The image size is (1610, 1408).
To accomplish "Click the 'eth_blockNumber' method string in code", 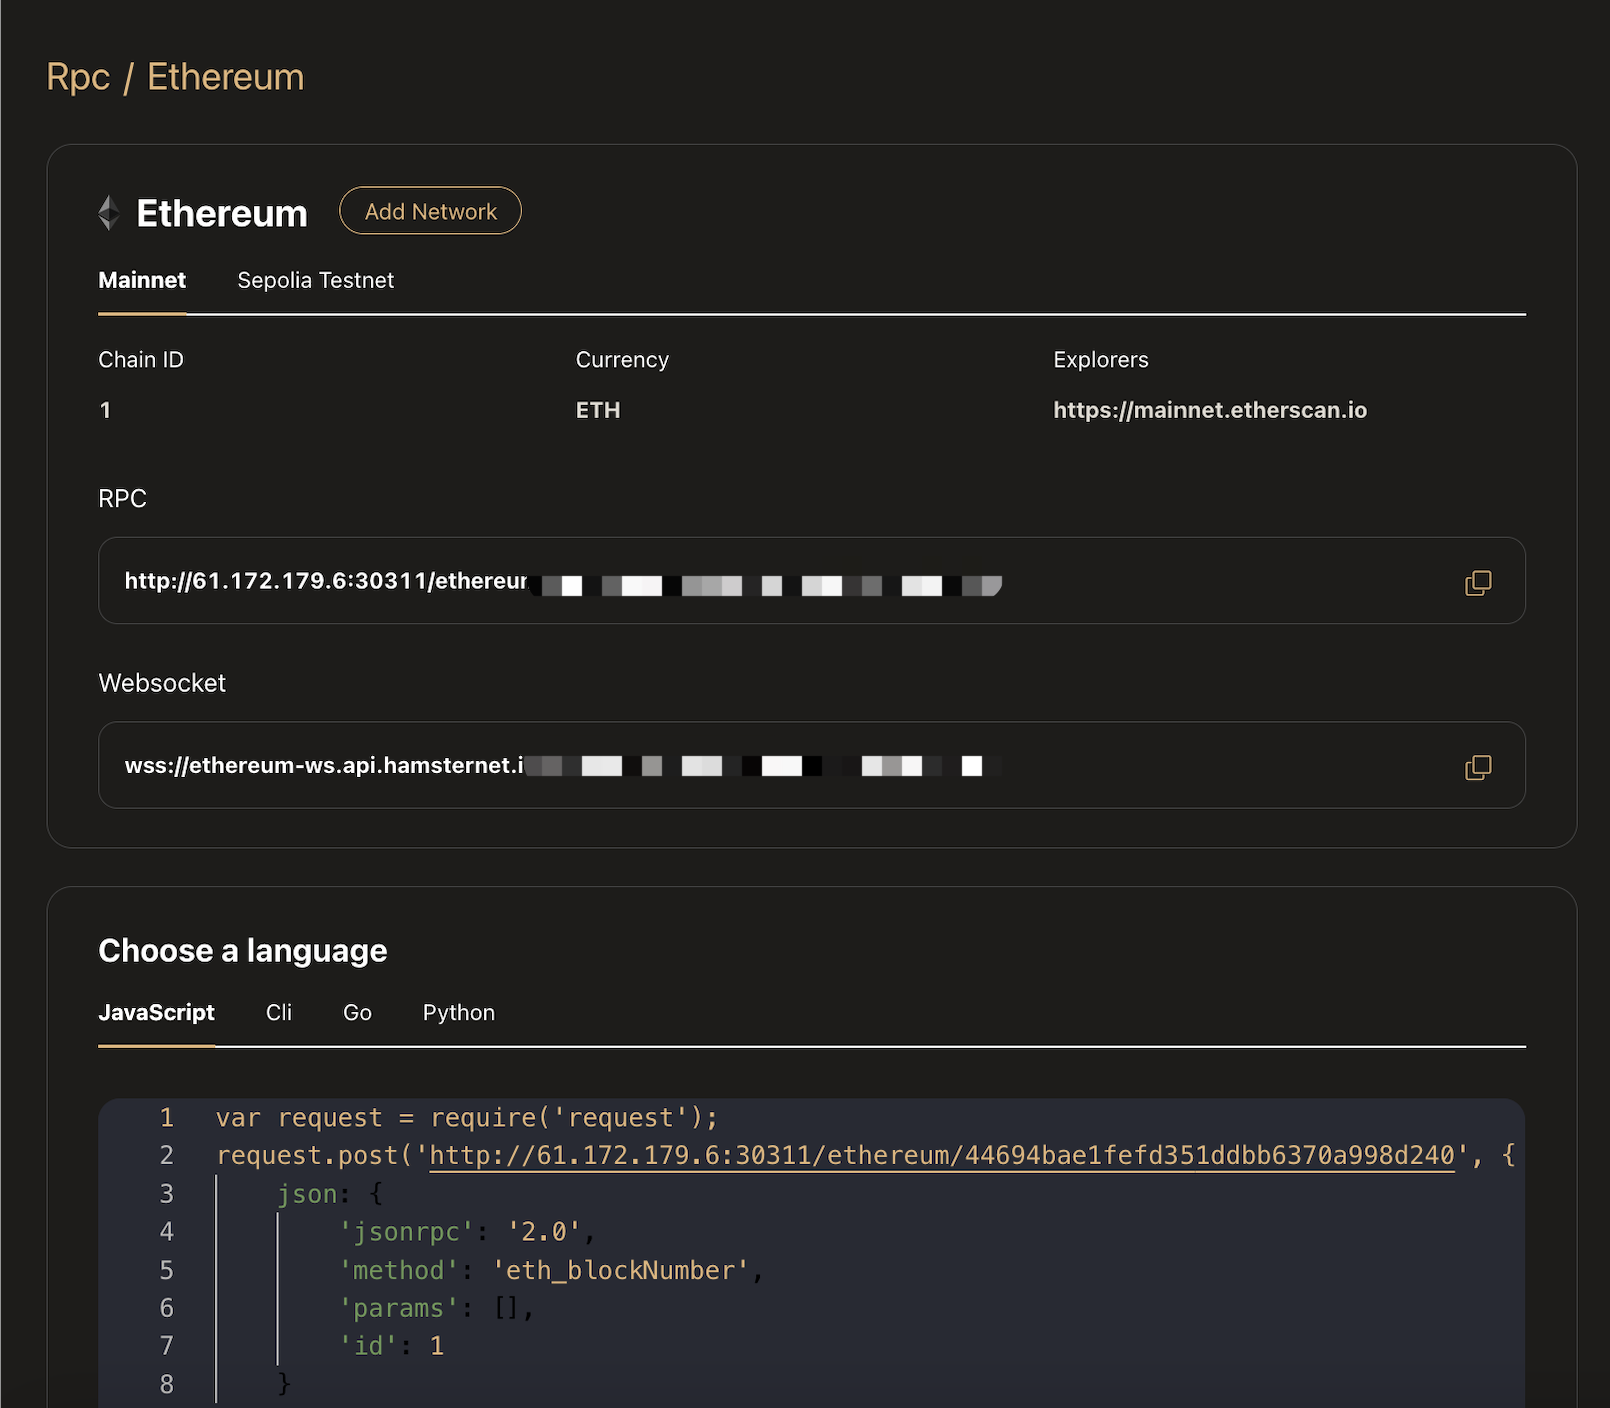I will click(x=621, y=1270).
